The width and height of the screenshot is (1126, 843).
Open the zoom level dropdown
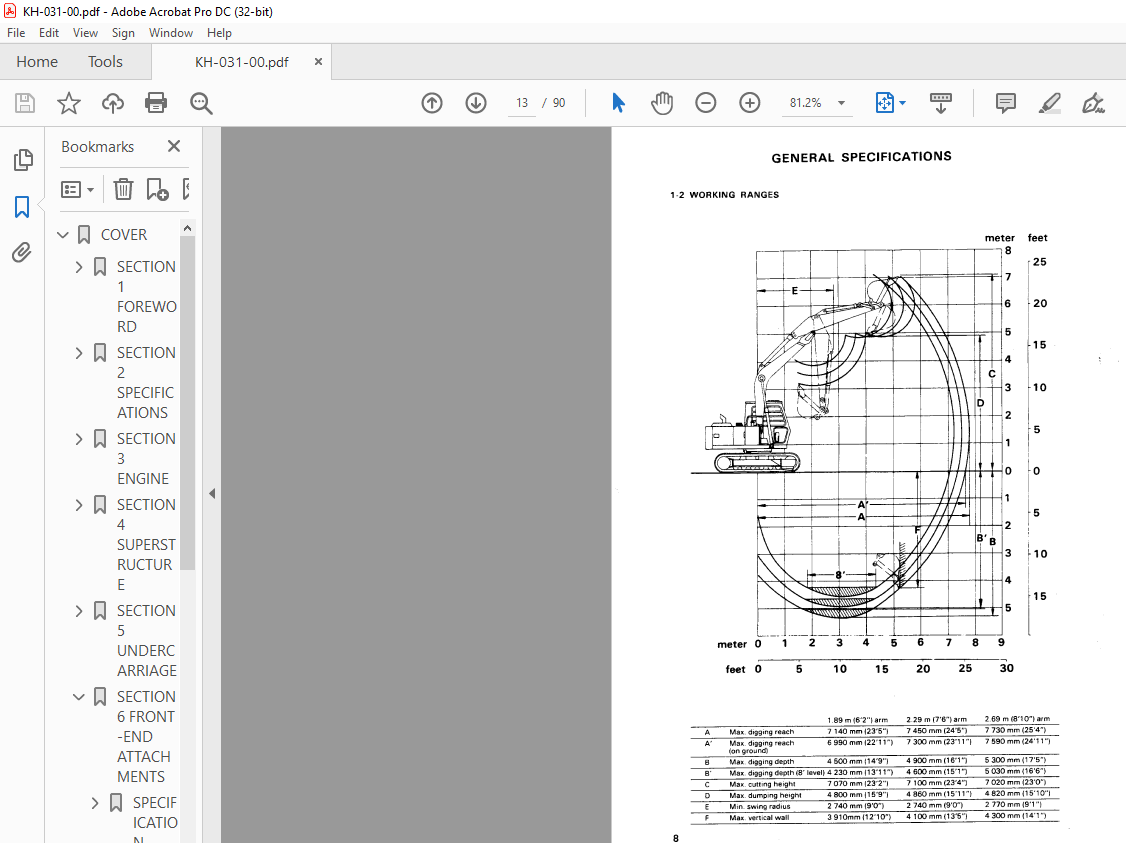[841, 103]
